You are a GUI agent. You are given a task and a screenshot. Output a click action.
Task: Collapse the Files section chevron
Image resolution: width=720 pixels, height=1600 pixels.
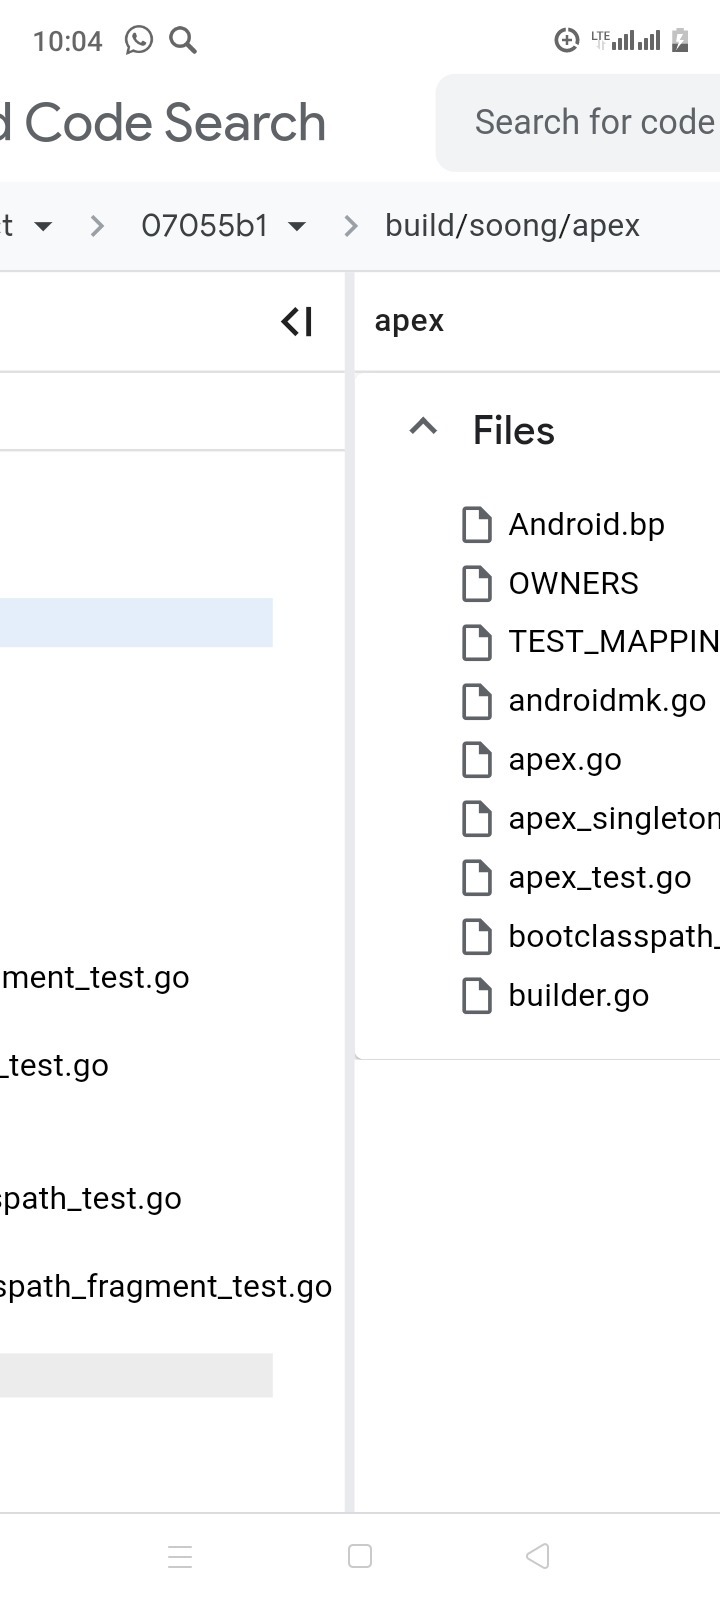423,428
